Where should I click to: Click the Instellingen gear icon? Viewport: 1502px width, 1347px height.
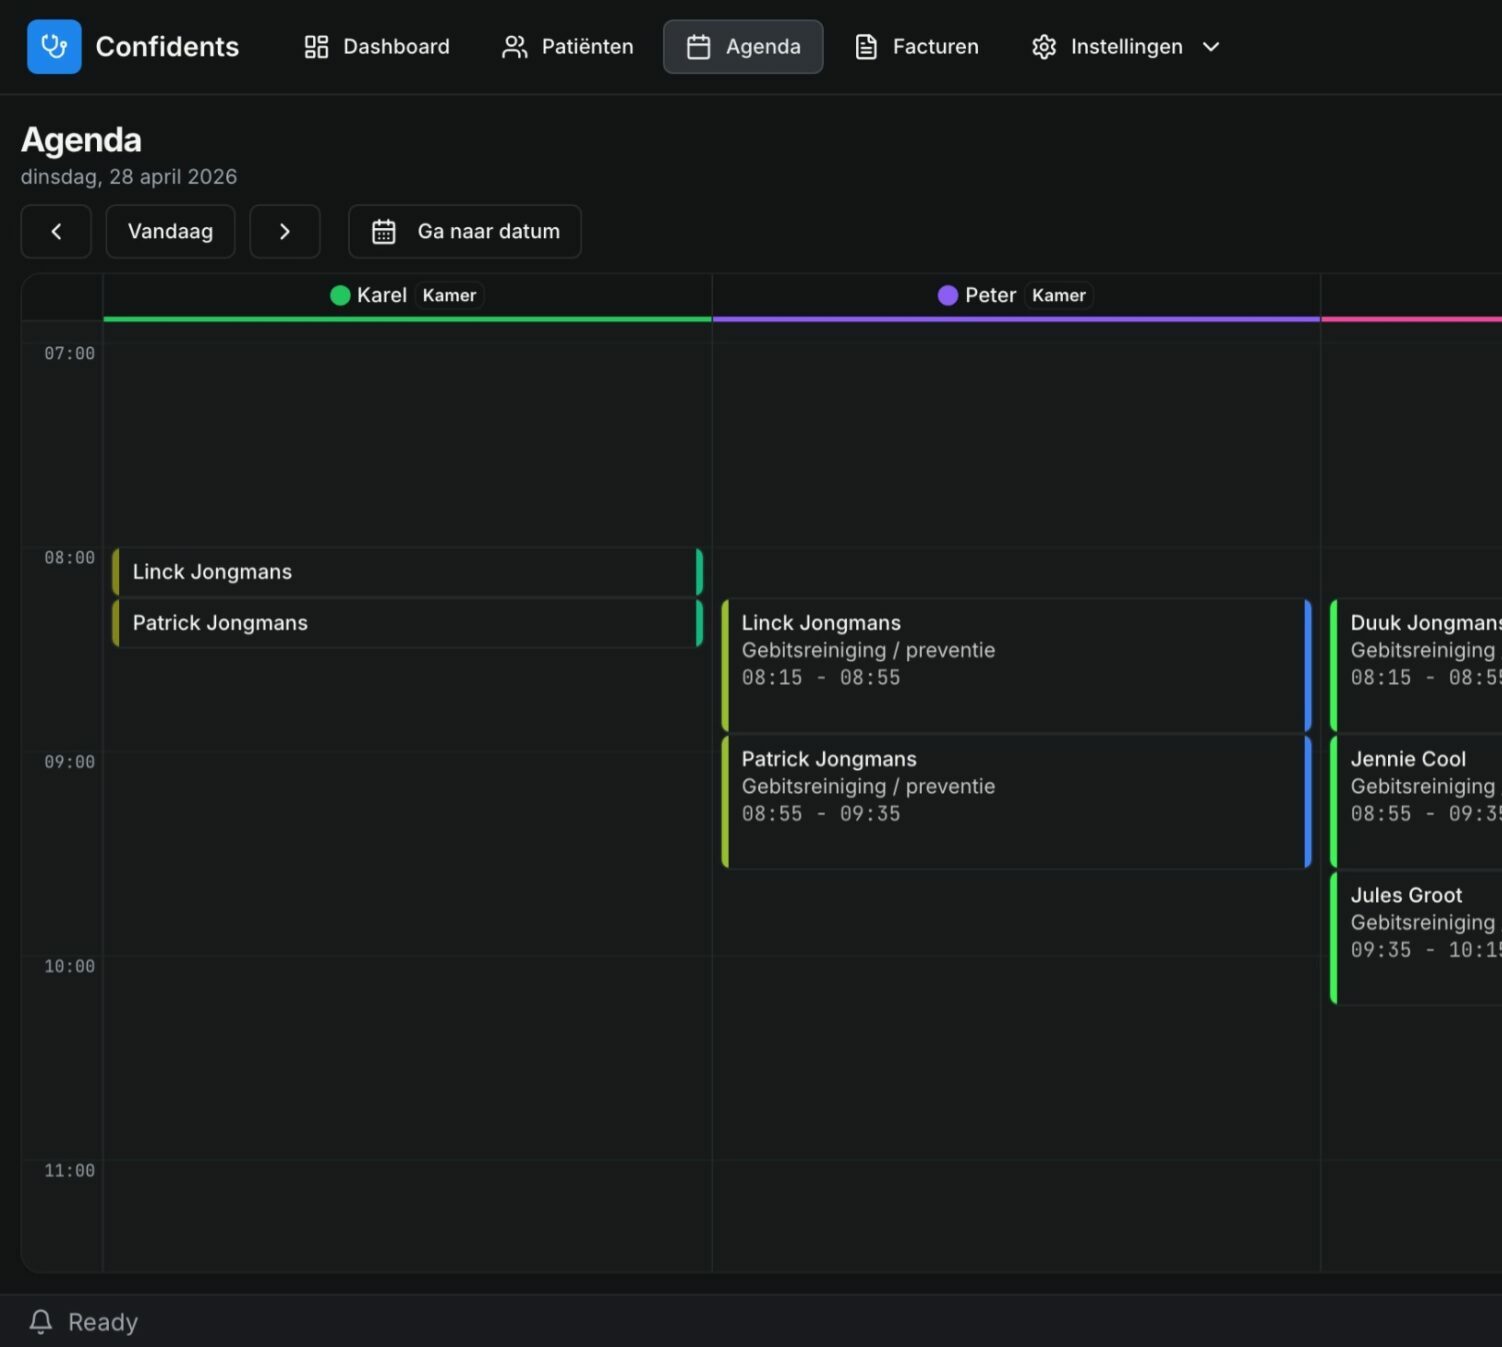tap(1044, 47)
